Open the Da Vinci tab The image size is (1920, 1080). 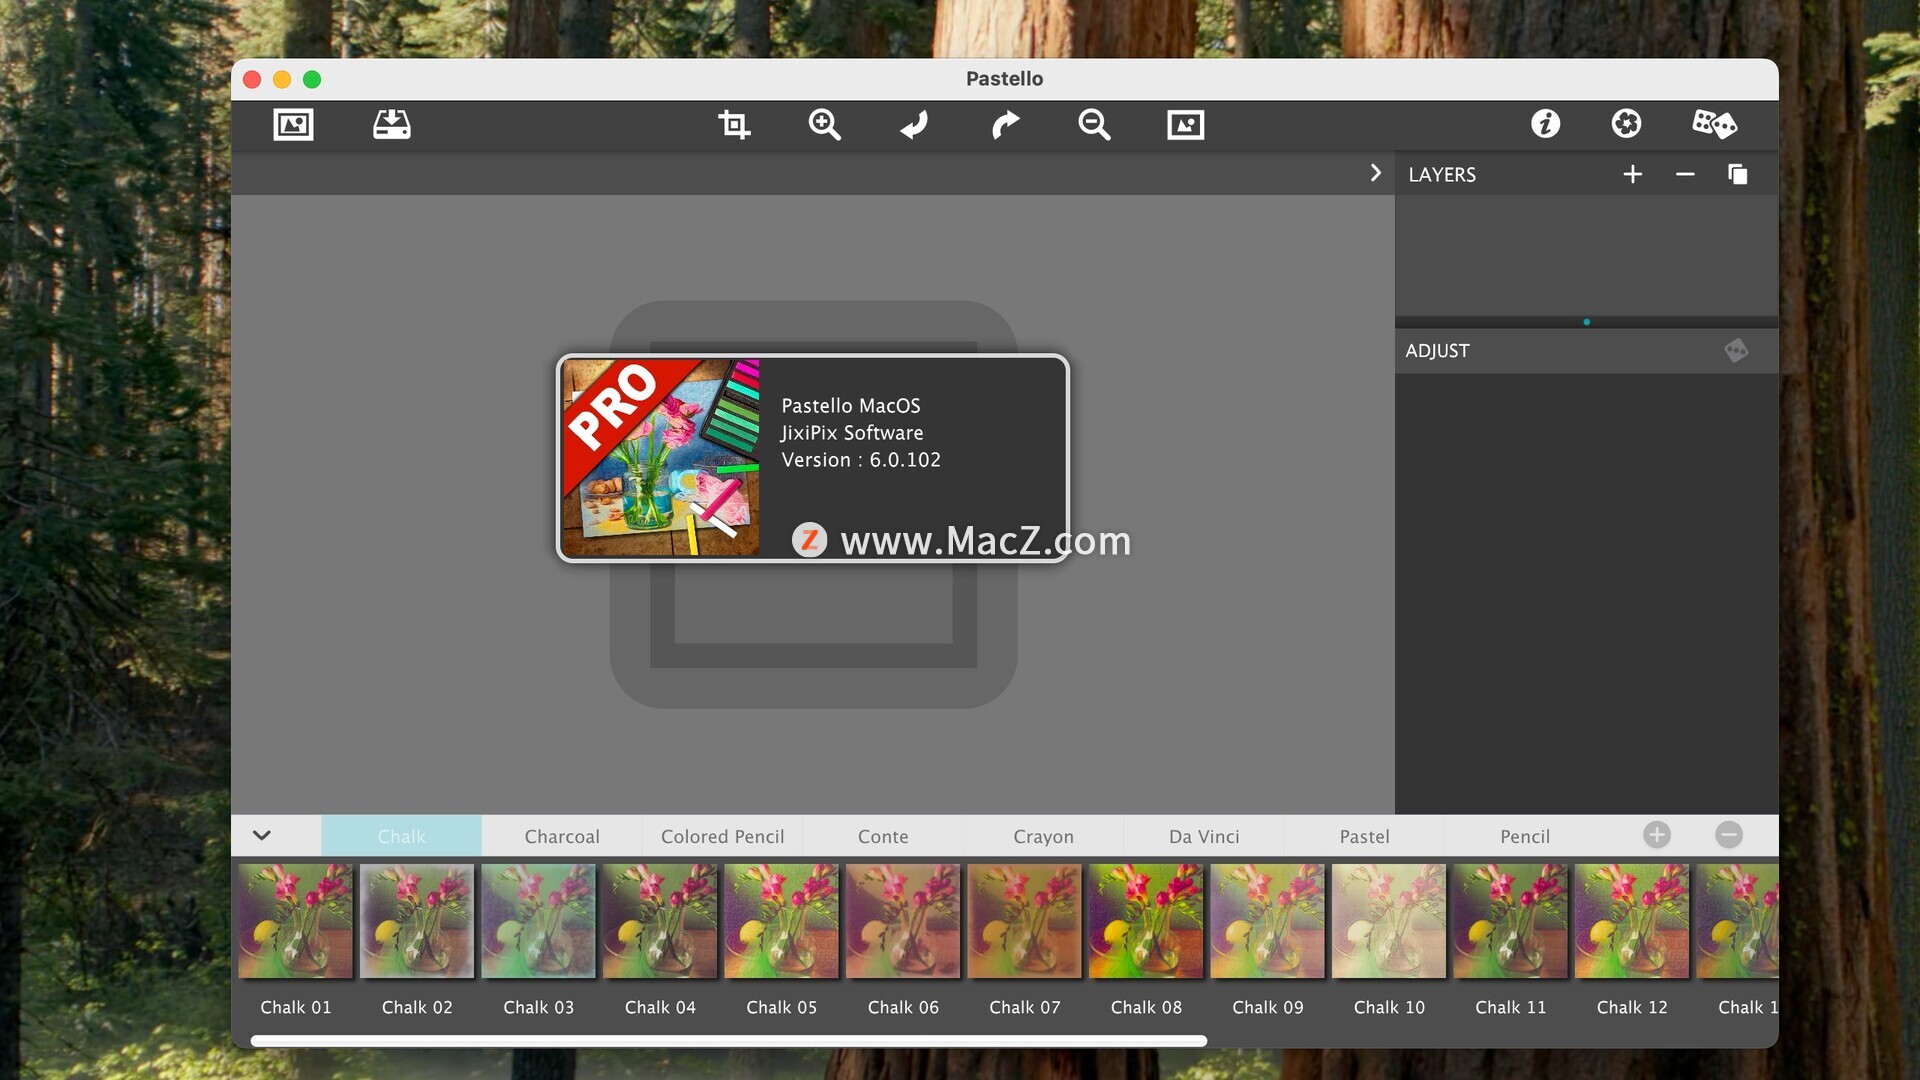pyautogui.click(x=1204, y=836)
